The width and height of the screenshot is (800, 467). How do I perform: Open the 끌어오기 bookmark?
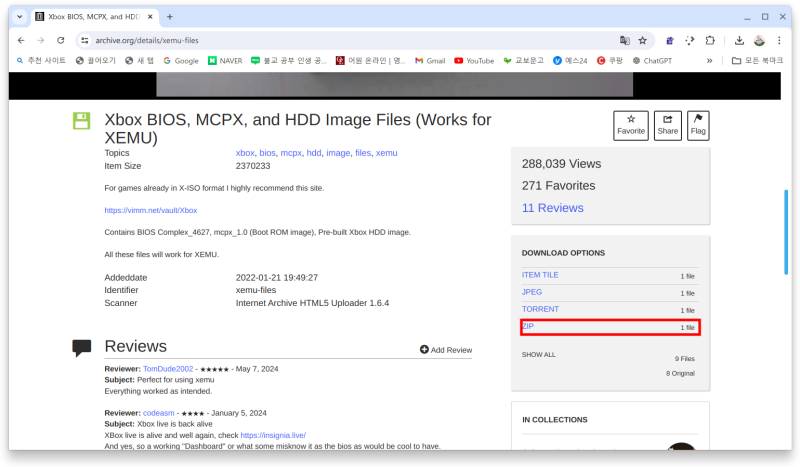(95, 61)
